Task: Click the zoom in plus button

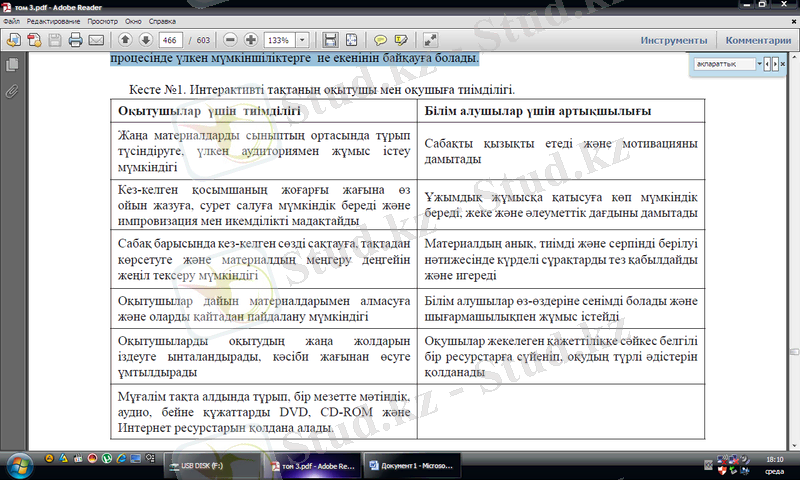Action: coord(249,40)
